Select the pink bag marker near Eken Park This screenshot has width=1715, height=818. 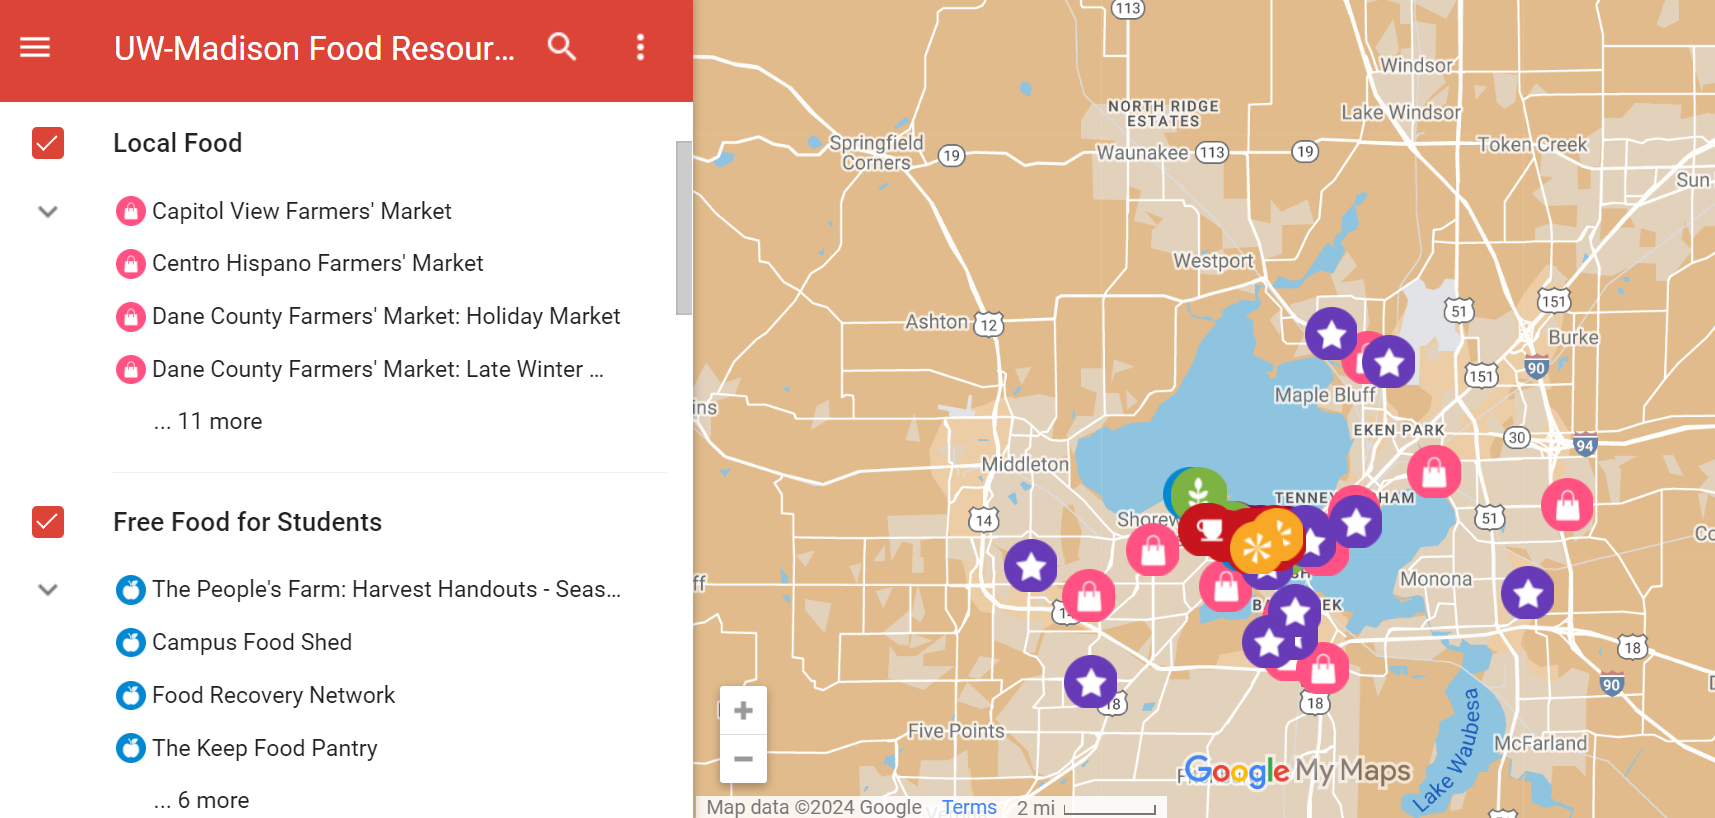coord(1434,471)
